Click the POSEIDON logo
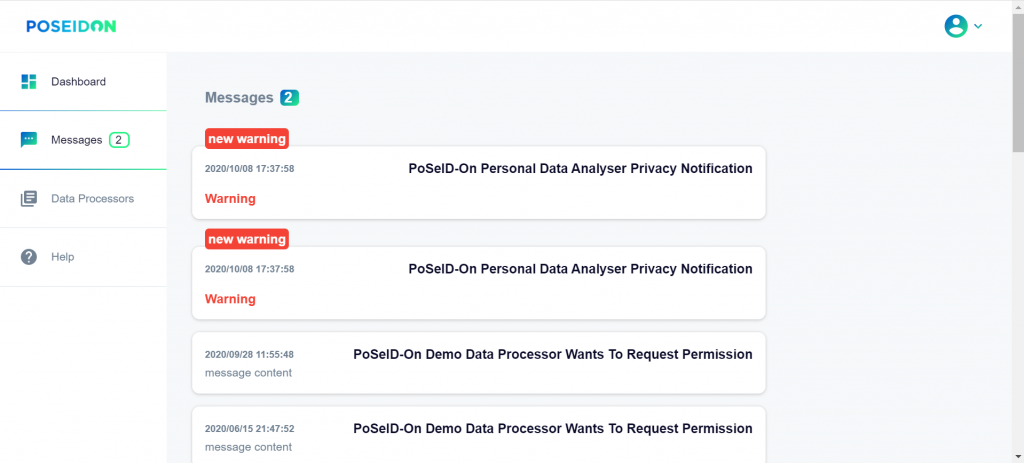The height and width of the screenshot is (463, 1024). 71,26
